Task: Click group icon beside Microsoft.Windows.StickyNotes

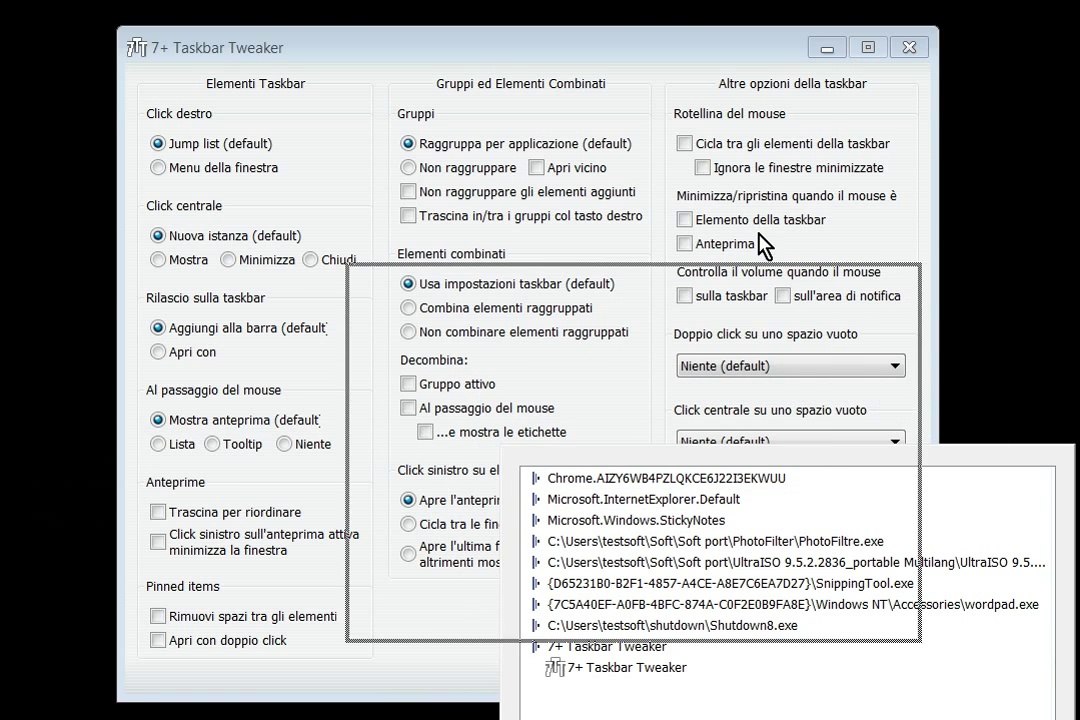Action: [x=536, y=520]
